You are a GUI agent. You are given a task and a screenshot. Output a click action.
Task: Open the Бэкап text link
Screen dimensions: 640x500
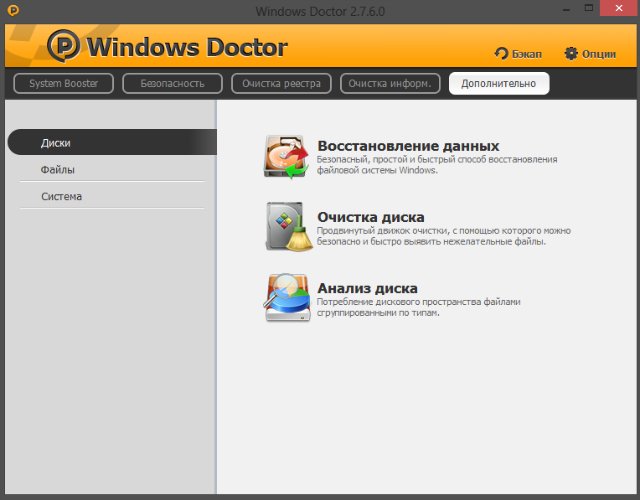click(x=527, y=54)
